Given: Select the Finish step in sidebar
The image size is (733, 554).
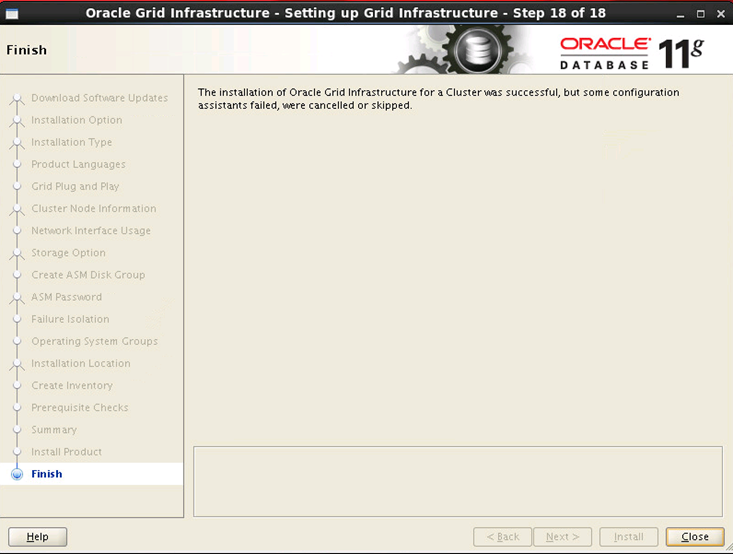Looking at the screenshot, I should [x=46, y=474].
